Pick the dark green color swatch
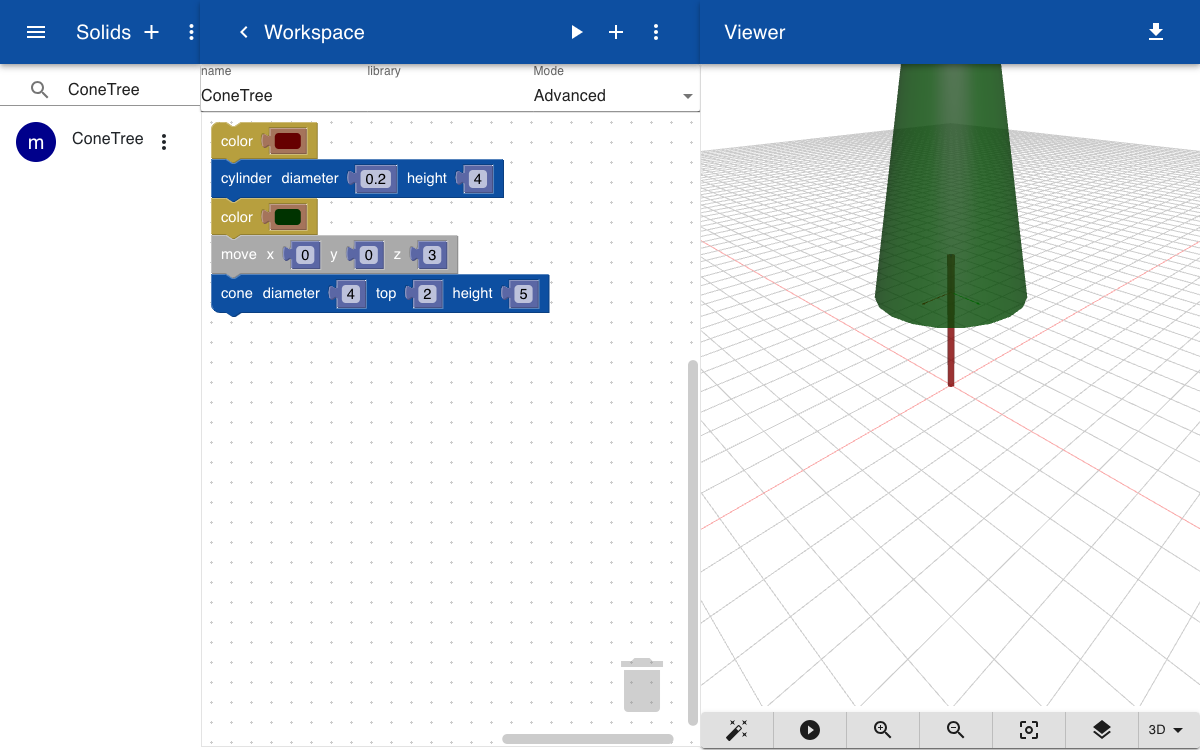1200x750 pixels. click(x=288, y=217)
